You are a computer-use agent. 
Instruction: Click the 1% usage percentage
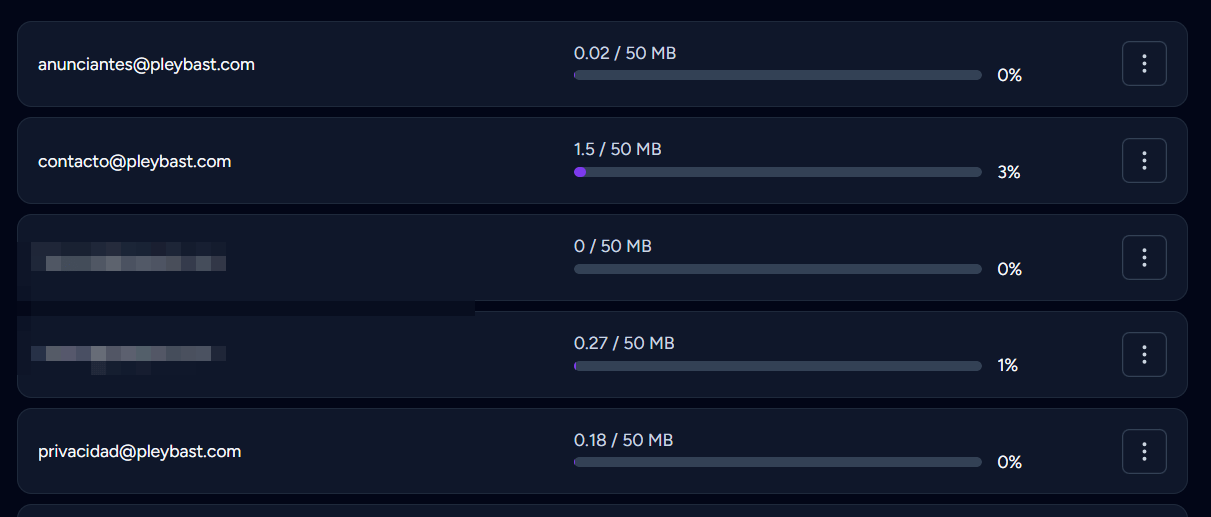pyautogui.click(x=1007, y=366)
